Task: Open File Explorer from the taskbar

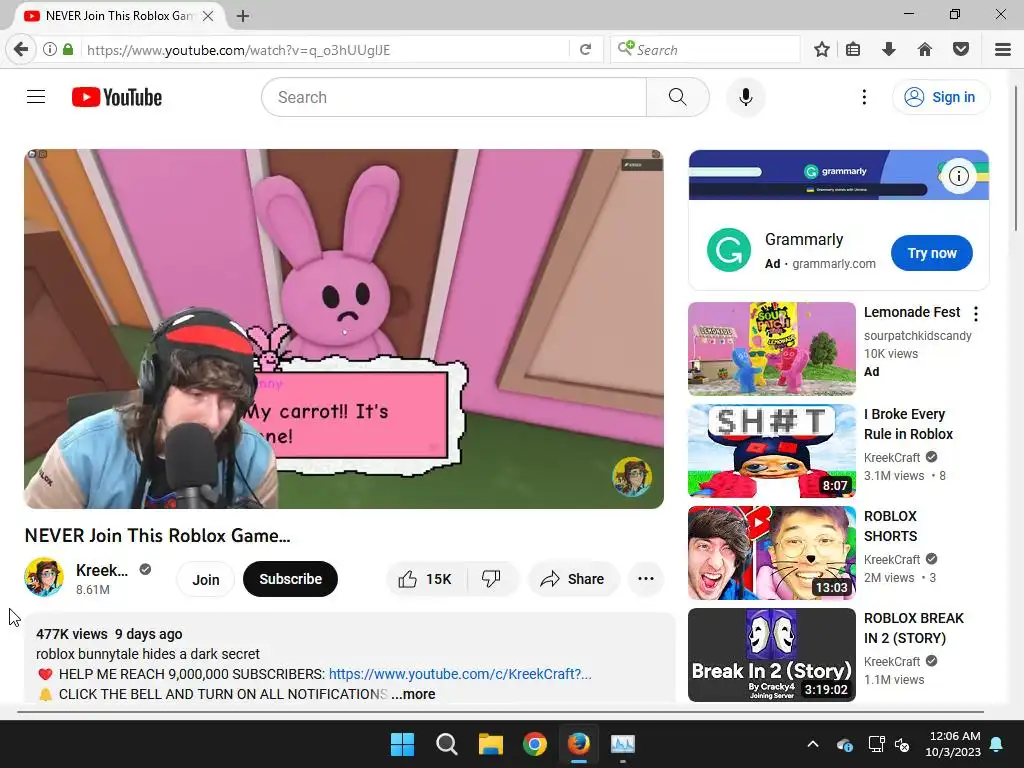Action: (x=490, y=744)
